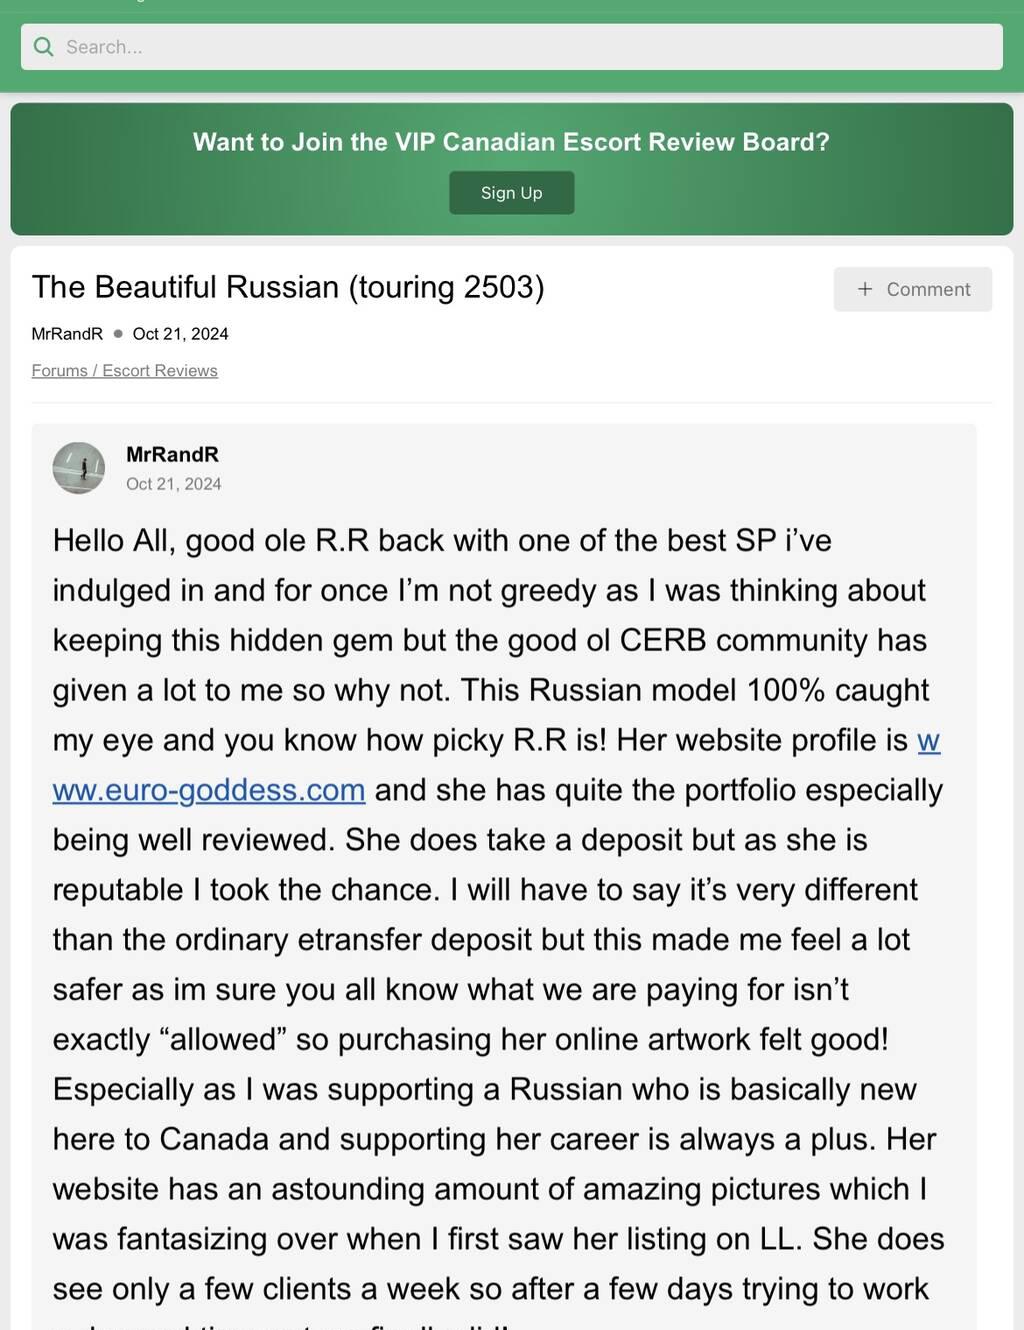
Task: Click the post timestamp under the username
Action: point(173,484)
